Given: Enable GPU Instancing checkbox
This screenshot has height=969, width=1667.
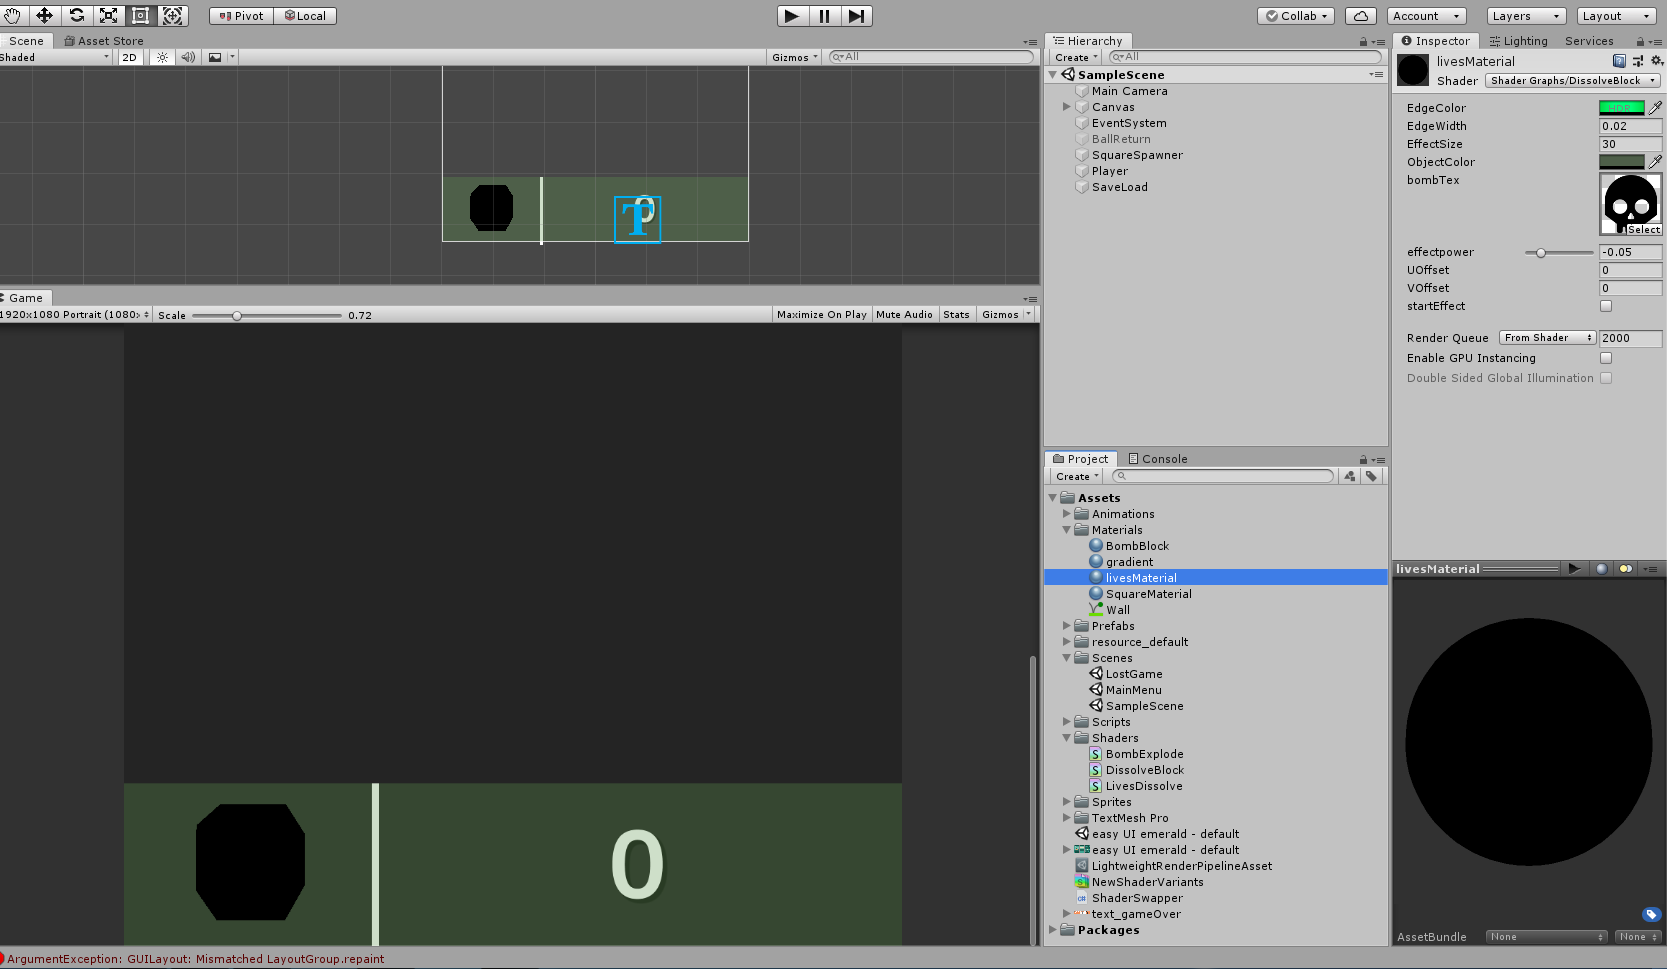Looking at the screenshot, I should coord(1606,358).
